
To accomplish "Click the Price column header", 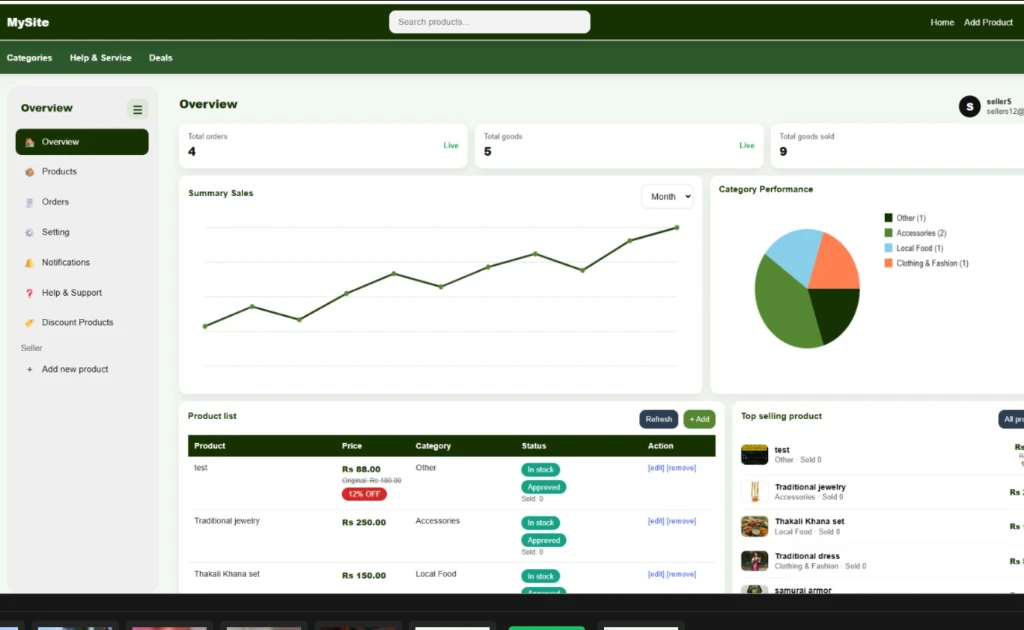I will pyautogui.click(x=351, y=446).
